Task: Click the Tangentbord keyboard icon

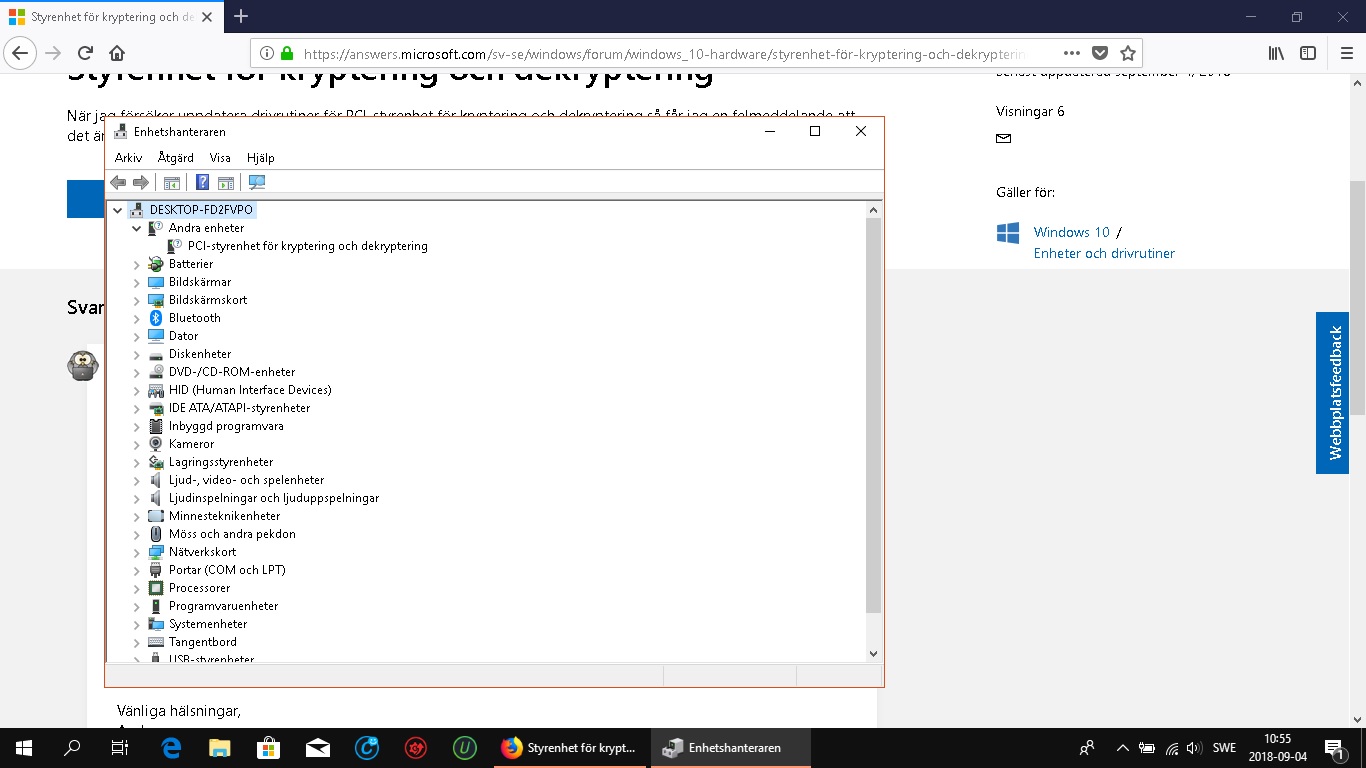Action: (155, 642)
